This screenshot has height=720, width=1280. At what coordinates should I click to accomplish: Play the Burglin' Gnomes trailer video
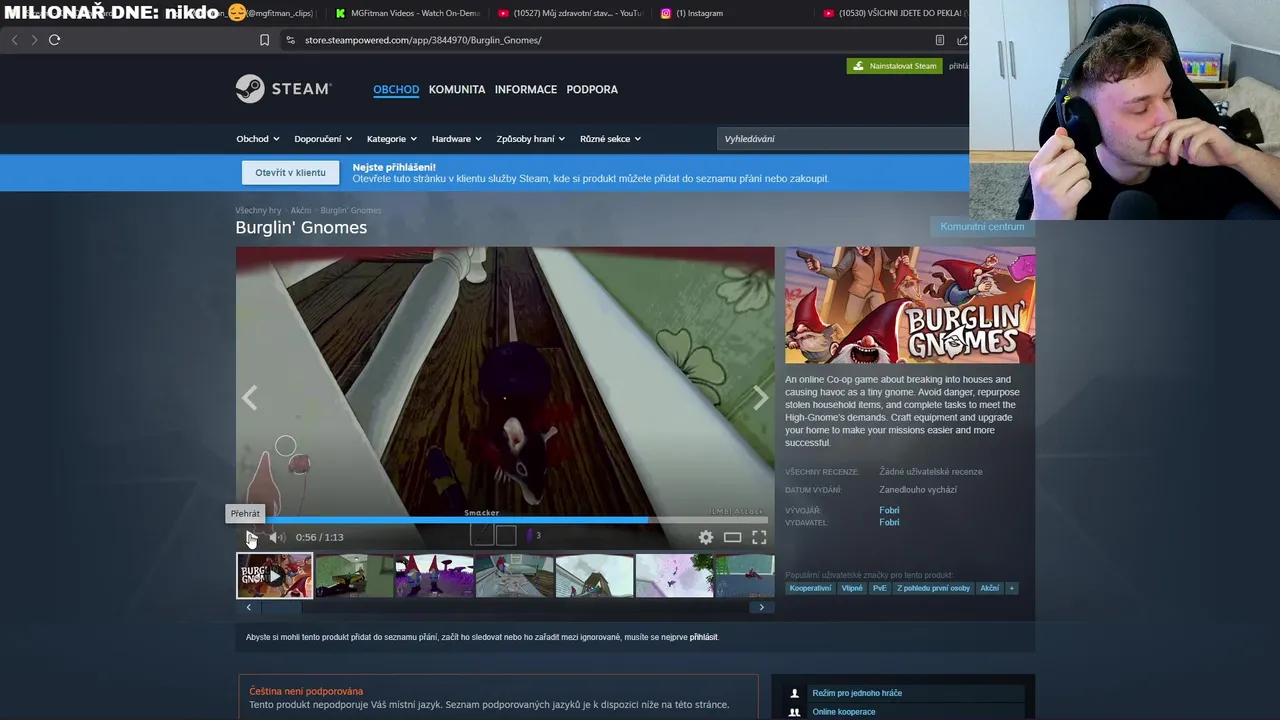click(250, 537)
